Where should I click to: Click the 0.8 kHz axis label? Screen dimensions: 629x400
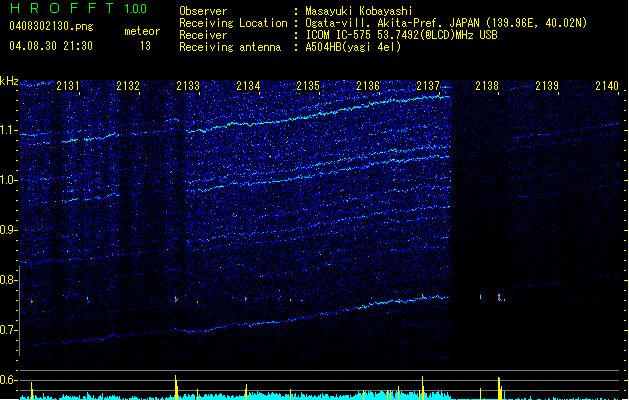(9, 280)
